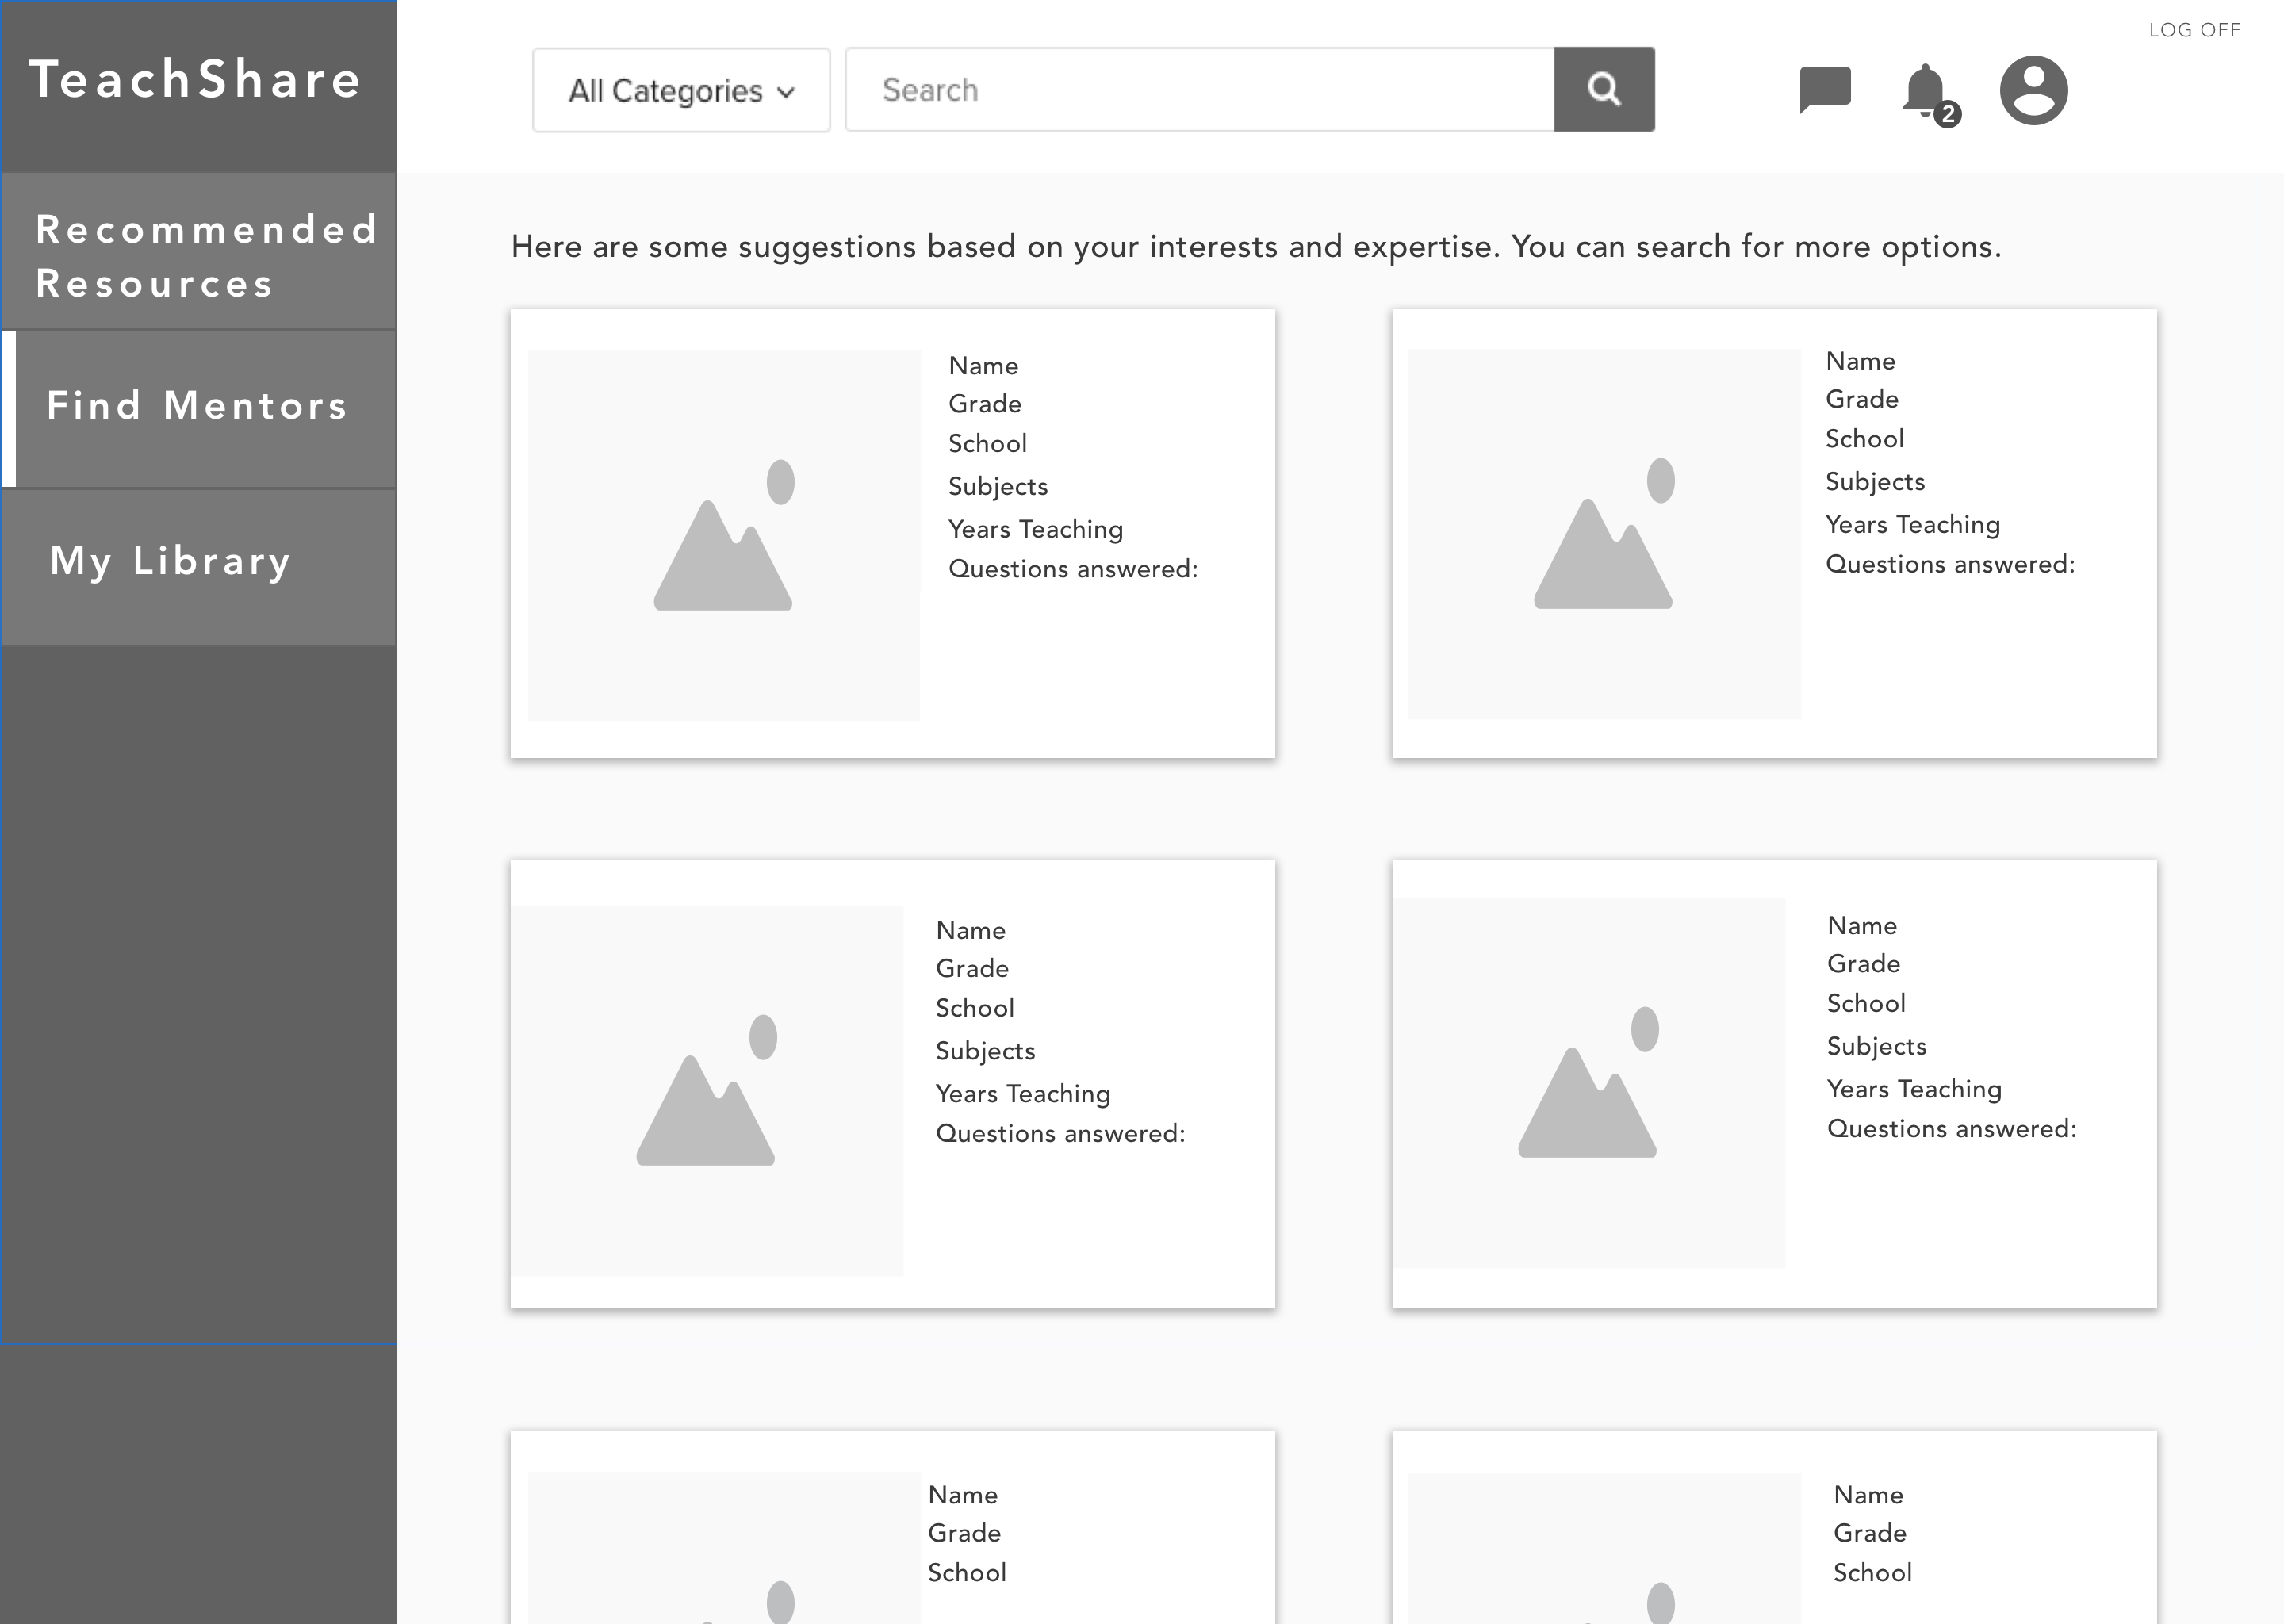
Task: Select Find Mentors sidebar item
Action: [198, 406]
